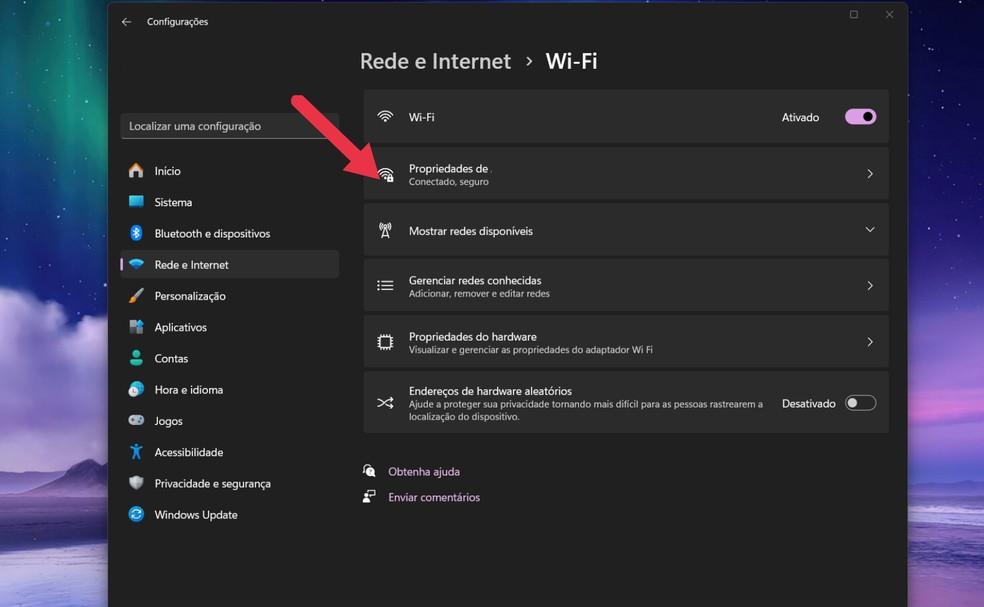Enable Endereços de hardware aleatórios toggle

click(x=860, y=403)
